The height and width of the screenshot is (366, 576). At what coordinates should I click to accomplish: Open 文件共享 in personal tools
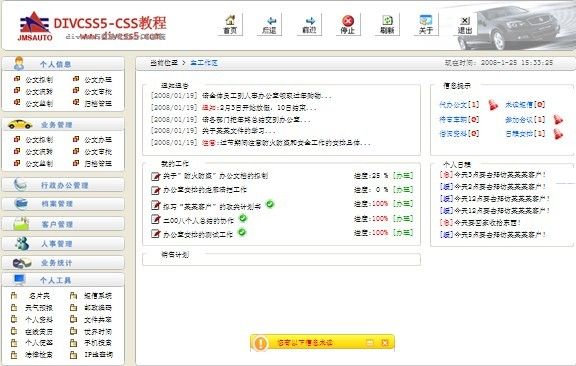pos(98,319)
